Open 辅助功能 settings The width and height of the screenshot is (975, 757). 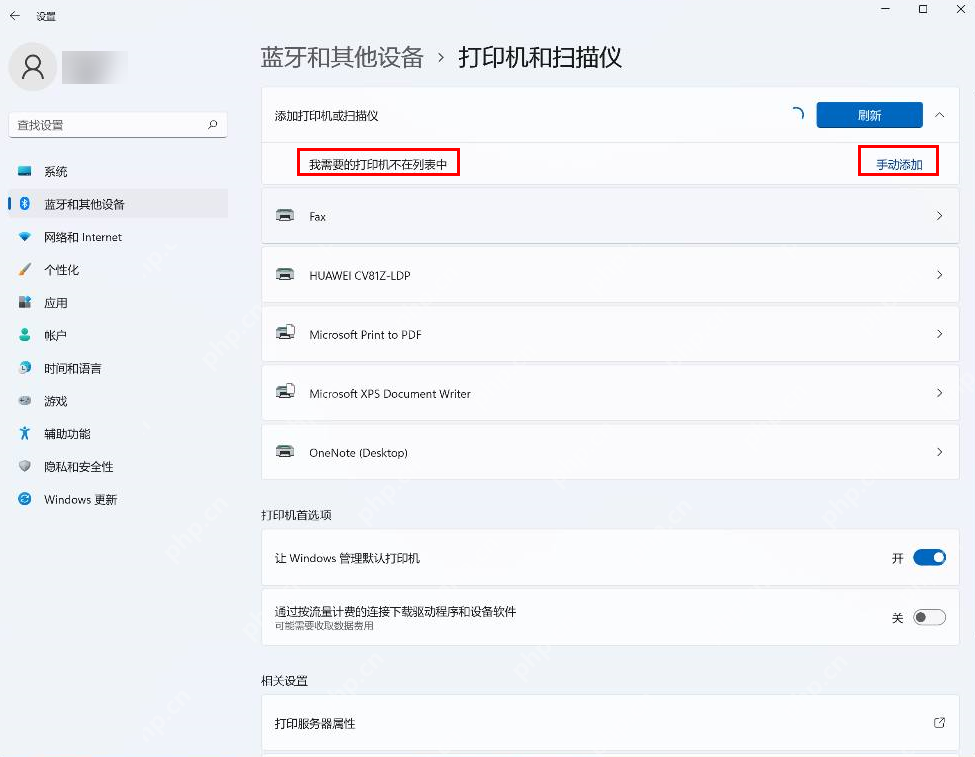tap(118, 434)
